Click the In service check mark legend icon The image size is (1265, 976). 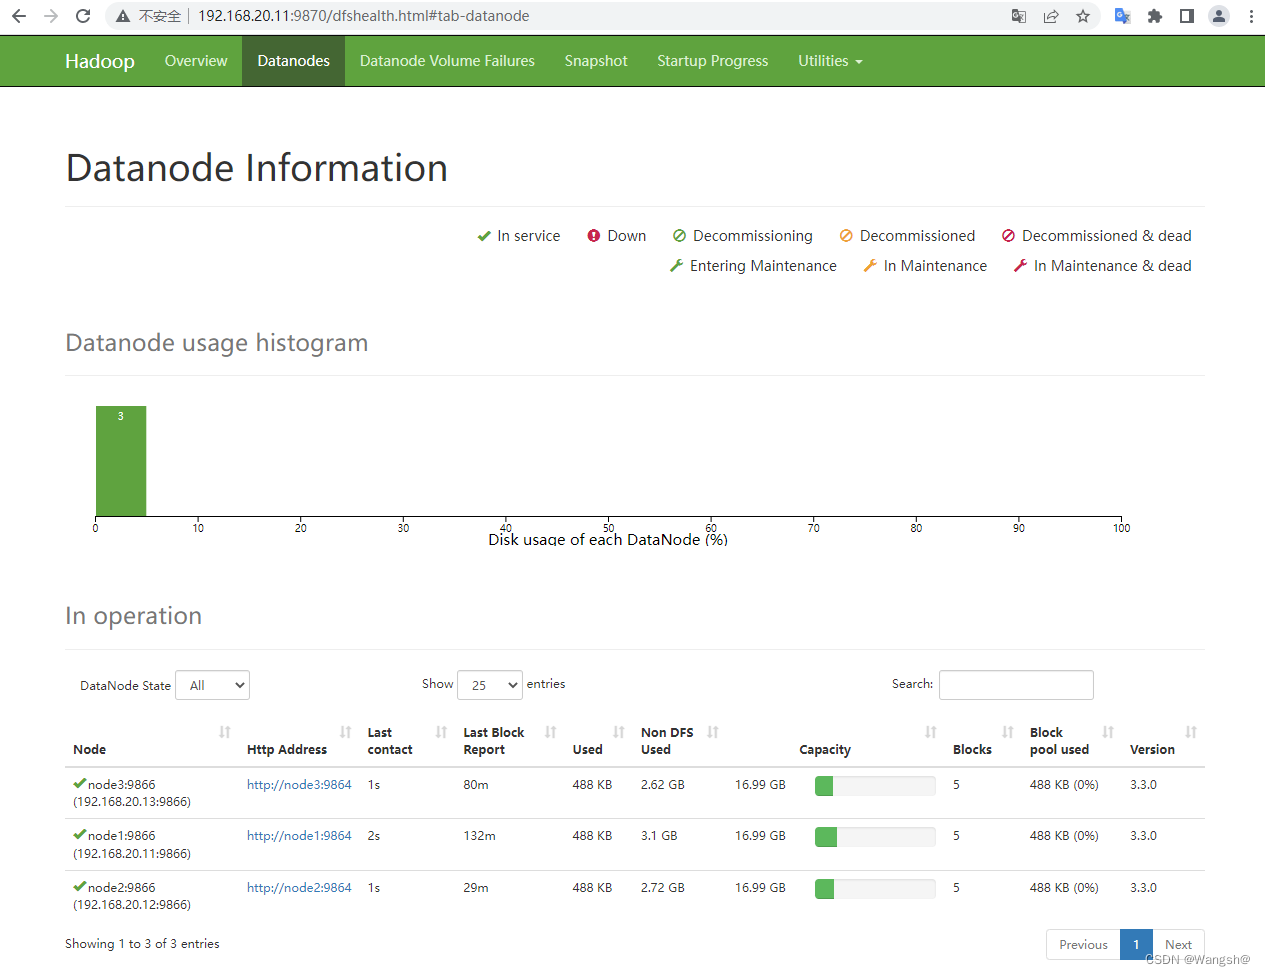[484, 236]
